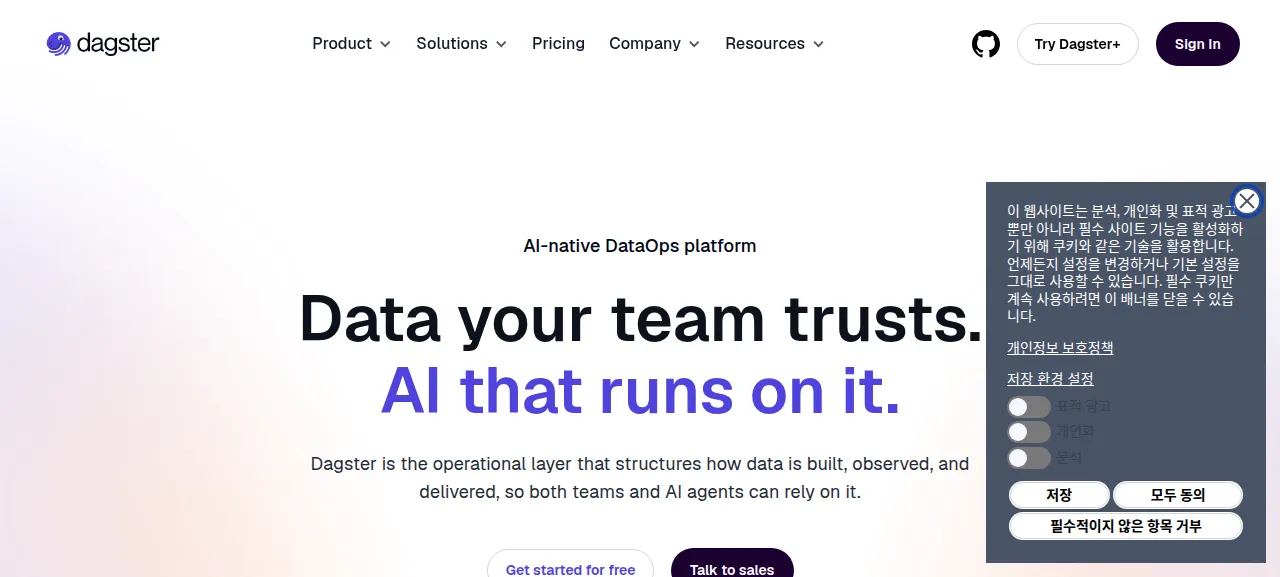This screenshot has width=1280, height=577.
Task: Open the Resources dropdown menu
Action: (774, 44)
